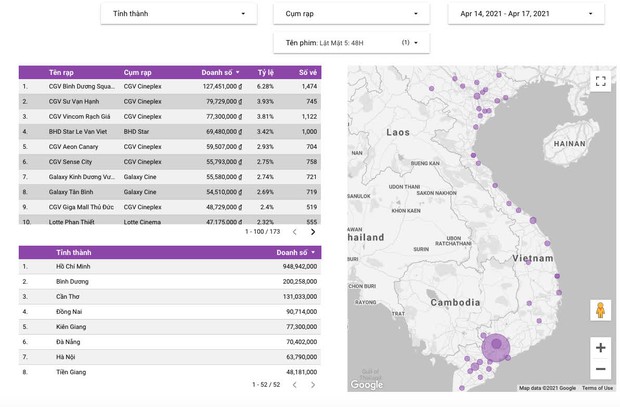620x407 pixels.
Task: Toggle map fullscreen view
Action: 600,81
